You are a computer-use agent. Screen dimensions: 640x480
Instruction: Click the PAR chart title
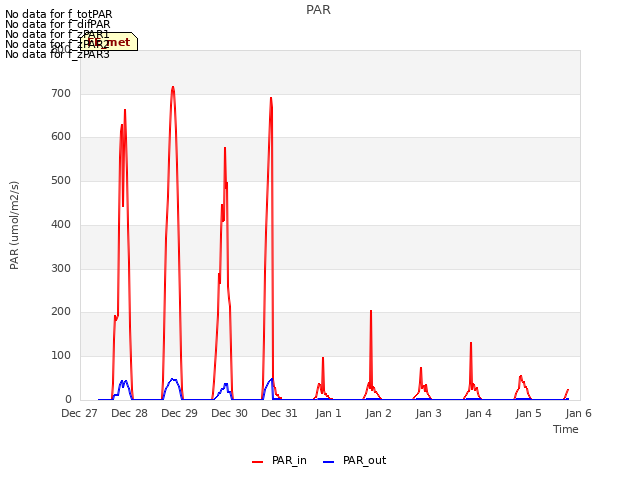point(318,10)
